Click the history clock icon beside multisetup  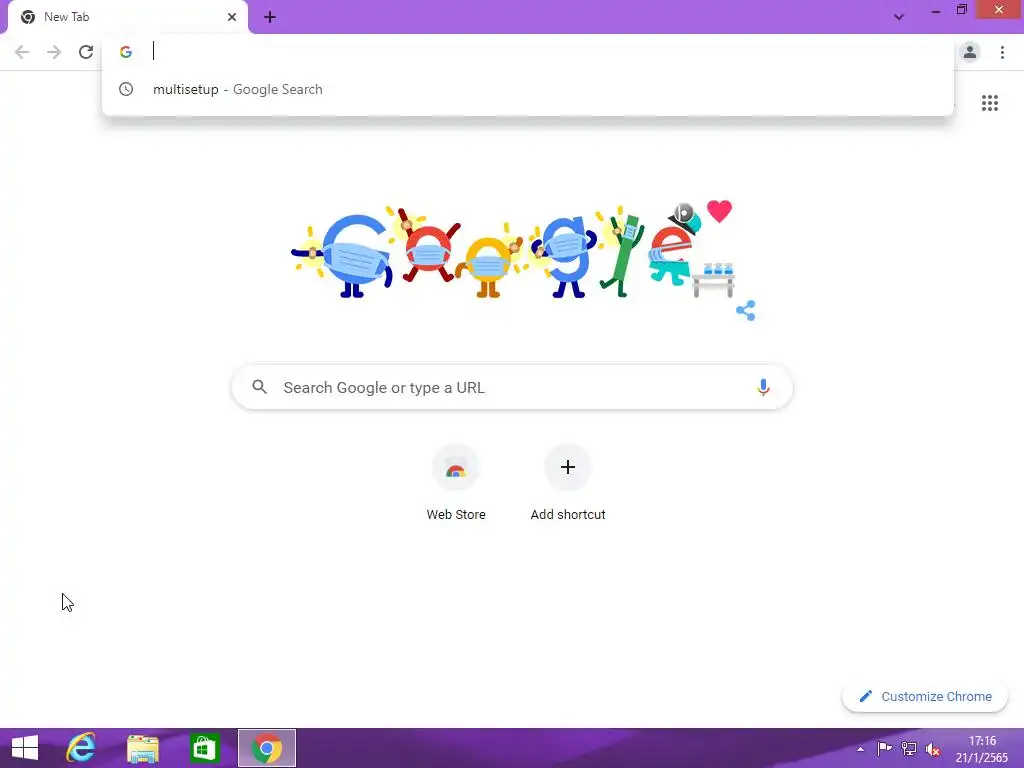click(126, 89)
